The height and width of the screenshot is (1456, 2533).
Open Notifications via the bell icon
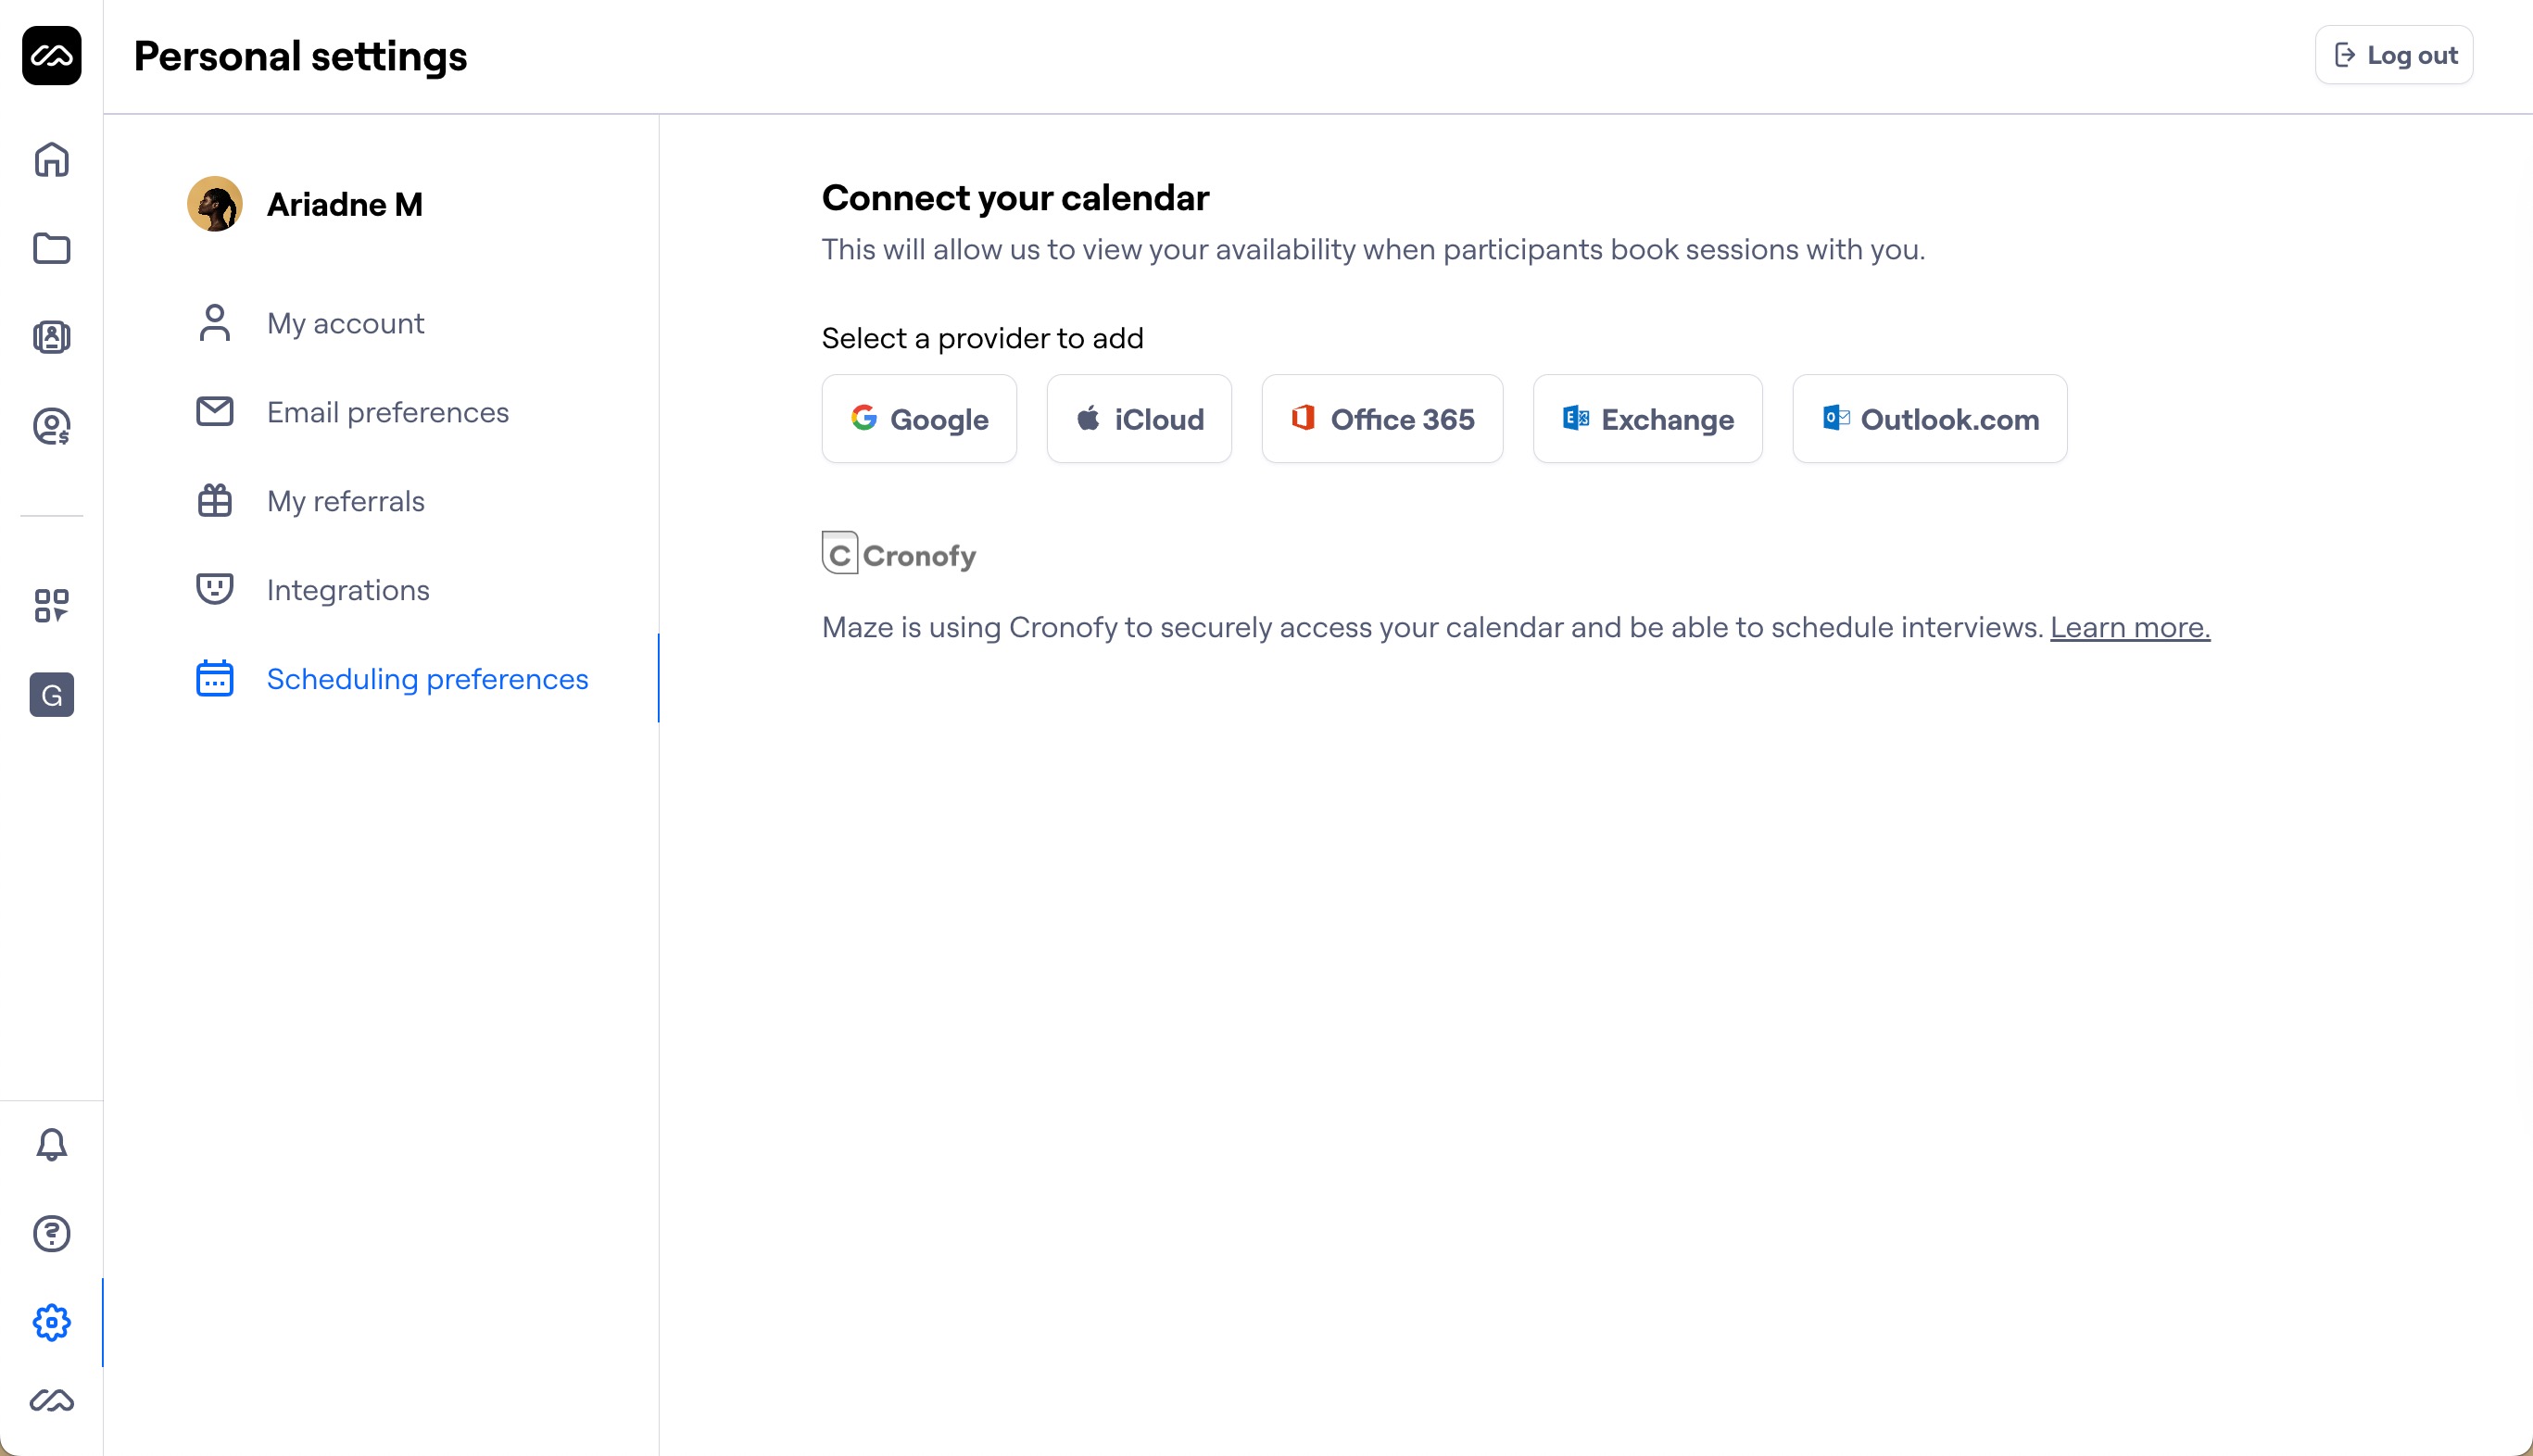51,1144
